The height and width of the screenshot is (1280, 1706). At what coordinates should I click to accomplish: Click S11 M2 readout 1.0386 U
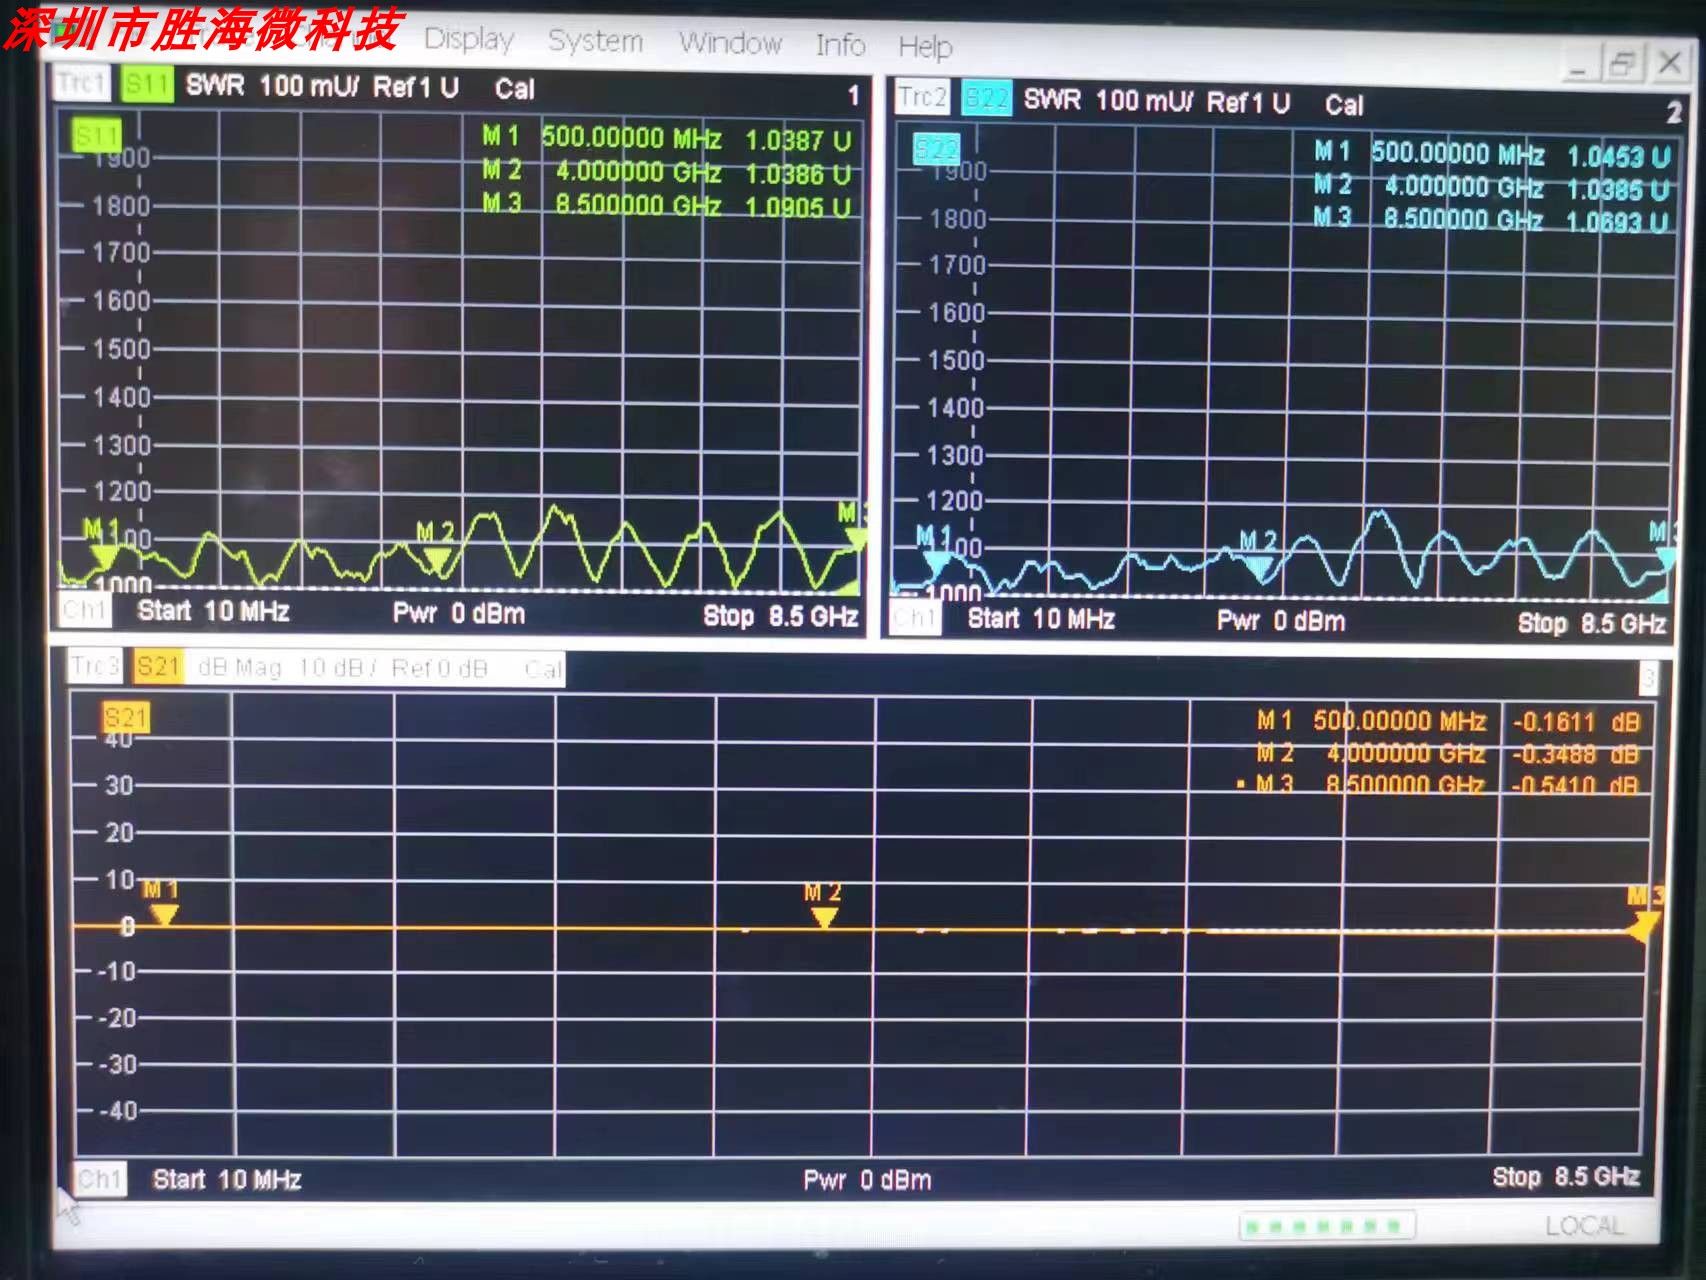click(798, 174)
